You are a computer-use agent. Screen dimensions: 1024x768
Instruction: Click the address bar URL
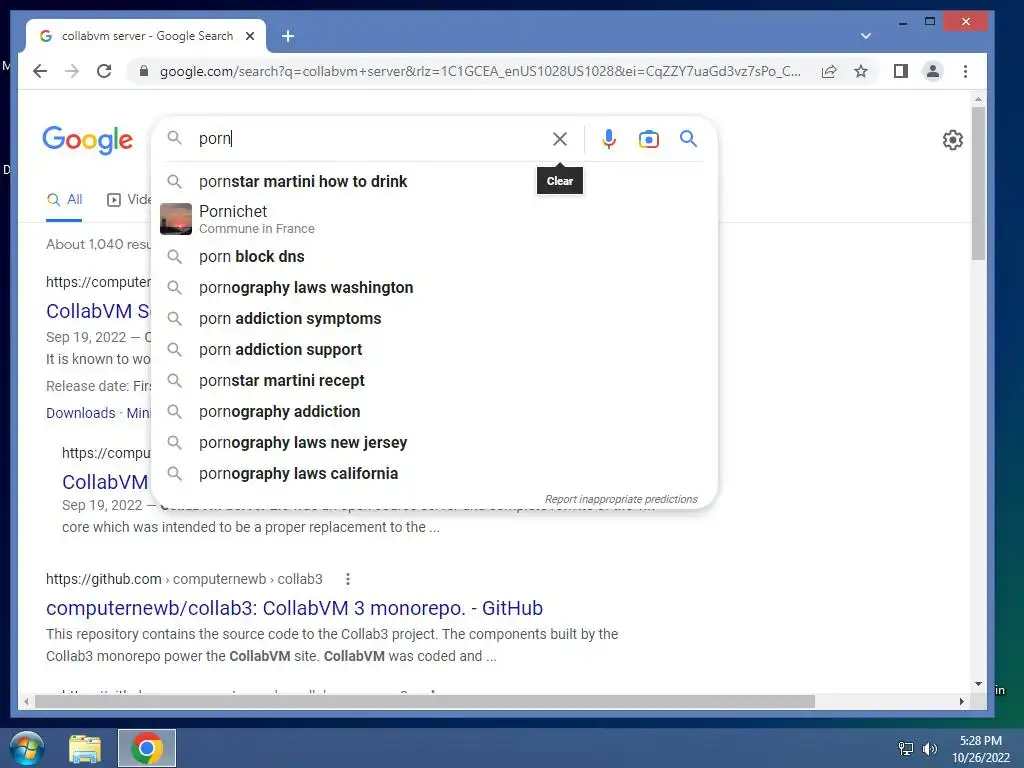pos(480,71)
